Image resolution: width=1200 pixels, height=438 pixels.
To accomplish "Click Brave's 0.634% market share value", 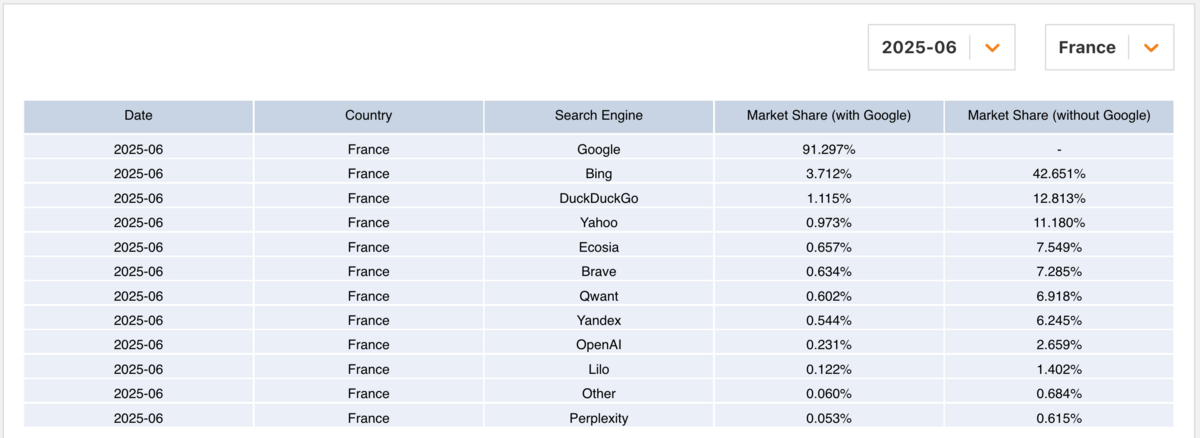I will point(829,272).
